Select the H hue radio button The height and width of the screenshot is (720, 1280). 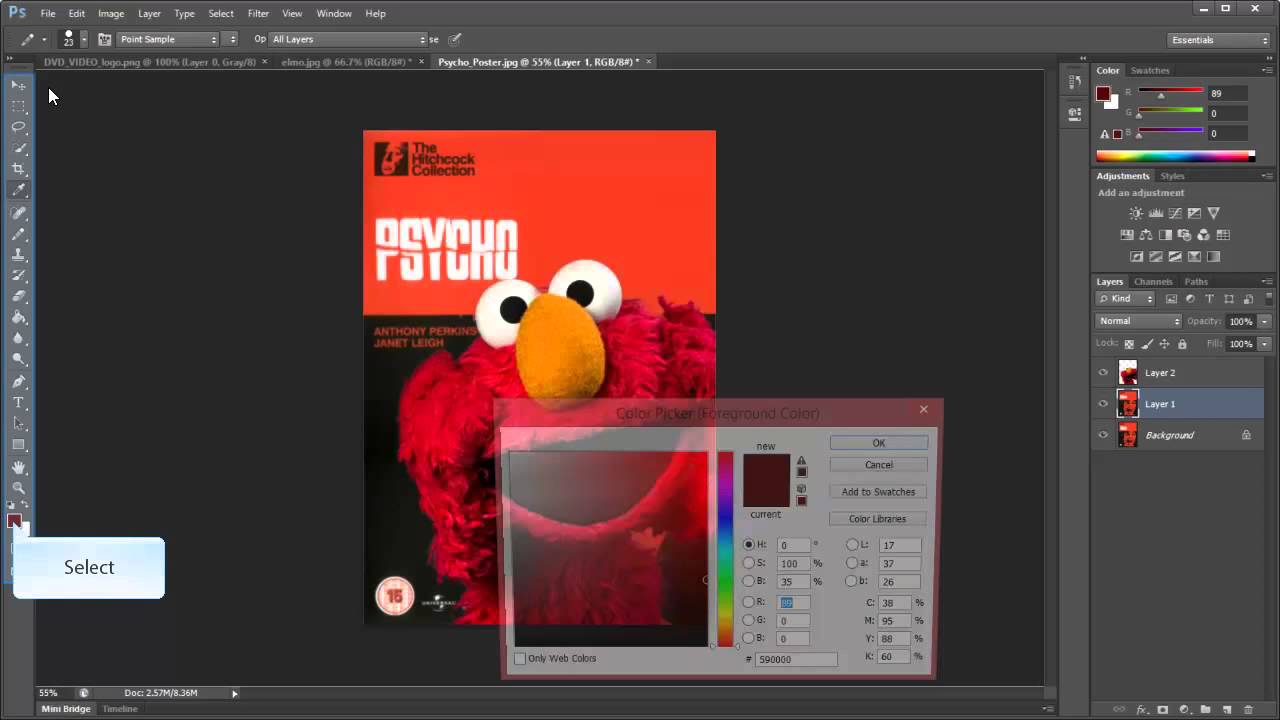[748, 545]
